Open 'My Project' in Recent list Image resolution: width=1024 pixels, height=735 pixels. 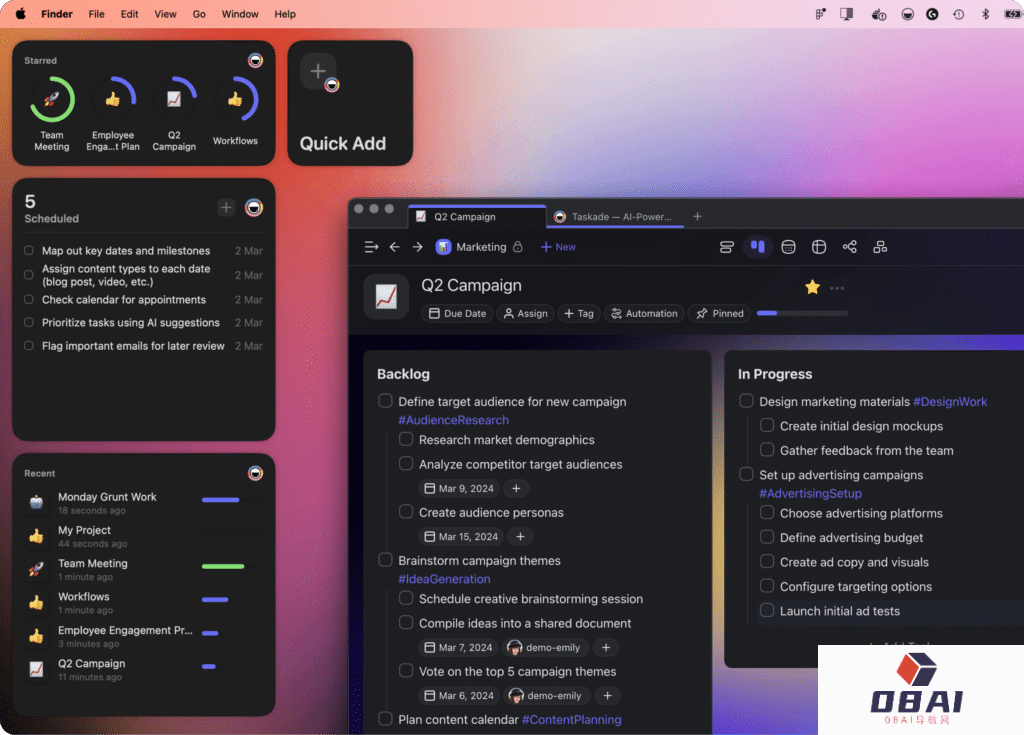144,536
